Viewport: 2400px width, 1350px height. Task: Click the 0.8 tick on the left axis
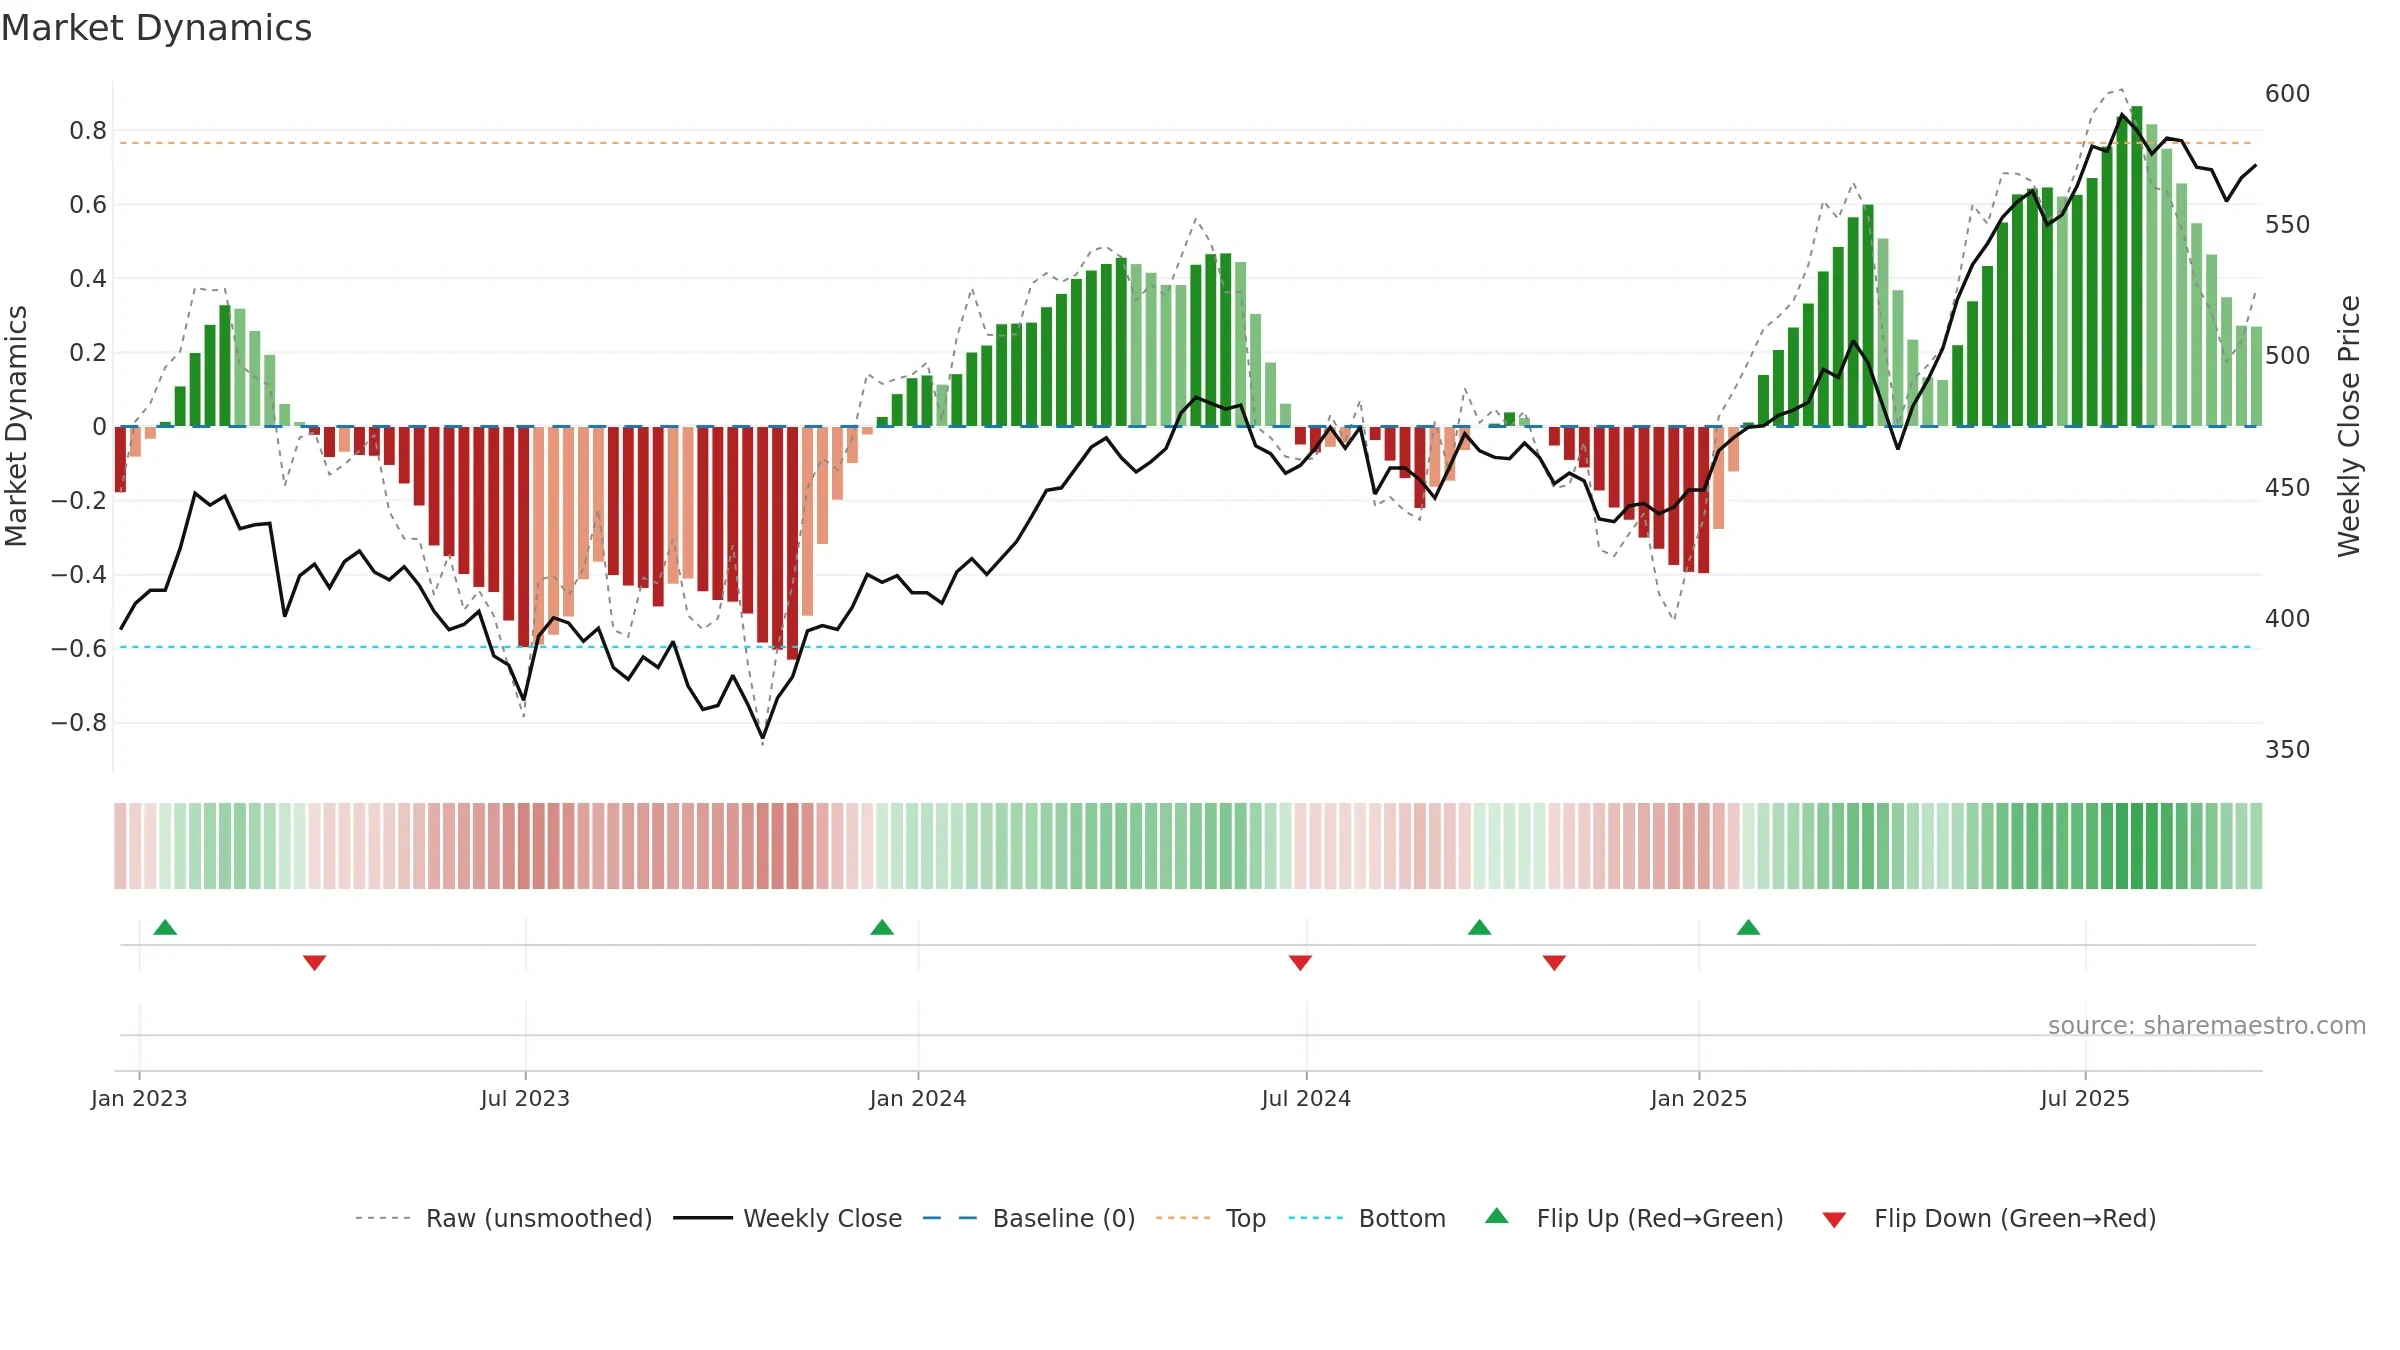click(x=88, y=131)
